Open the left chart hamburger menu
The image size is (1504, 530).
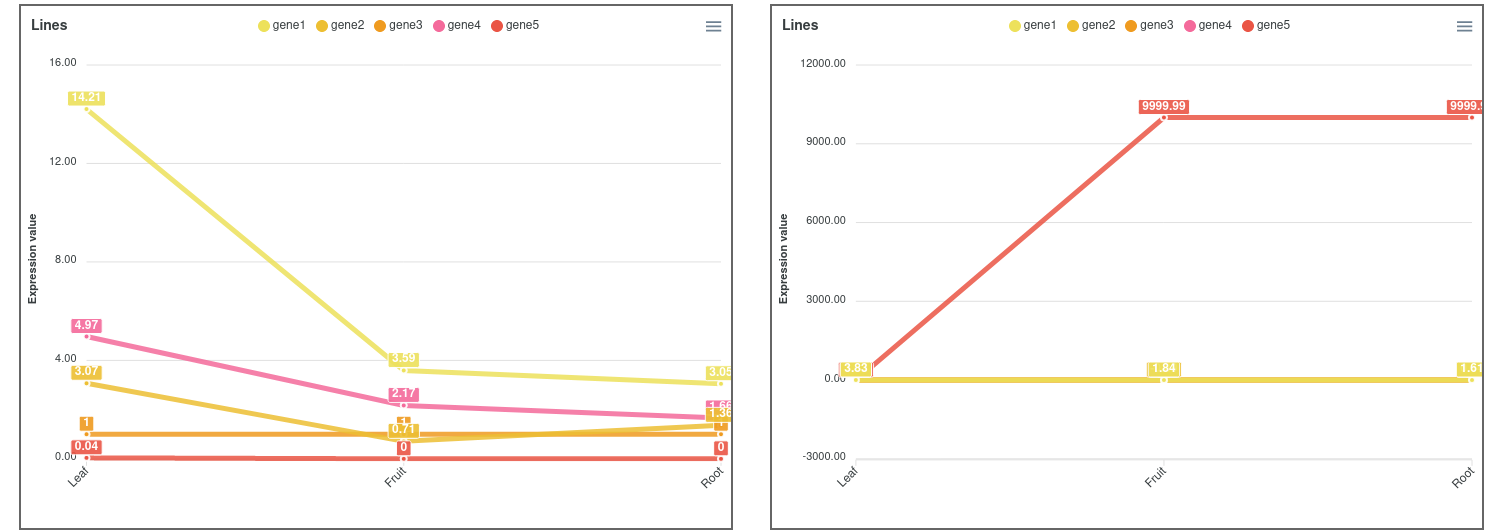point(713,27)
